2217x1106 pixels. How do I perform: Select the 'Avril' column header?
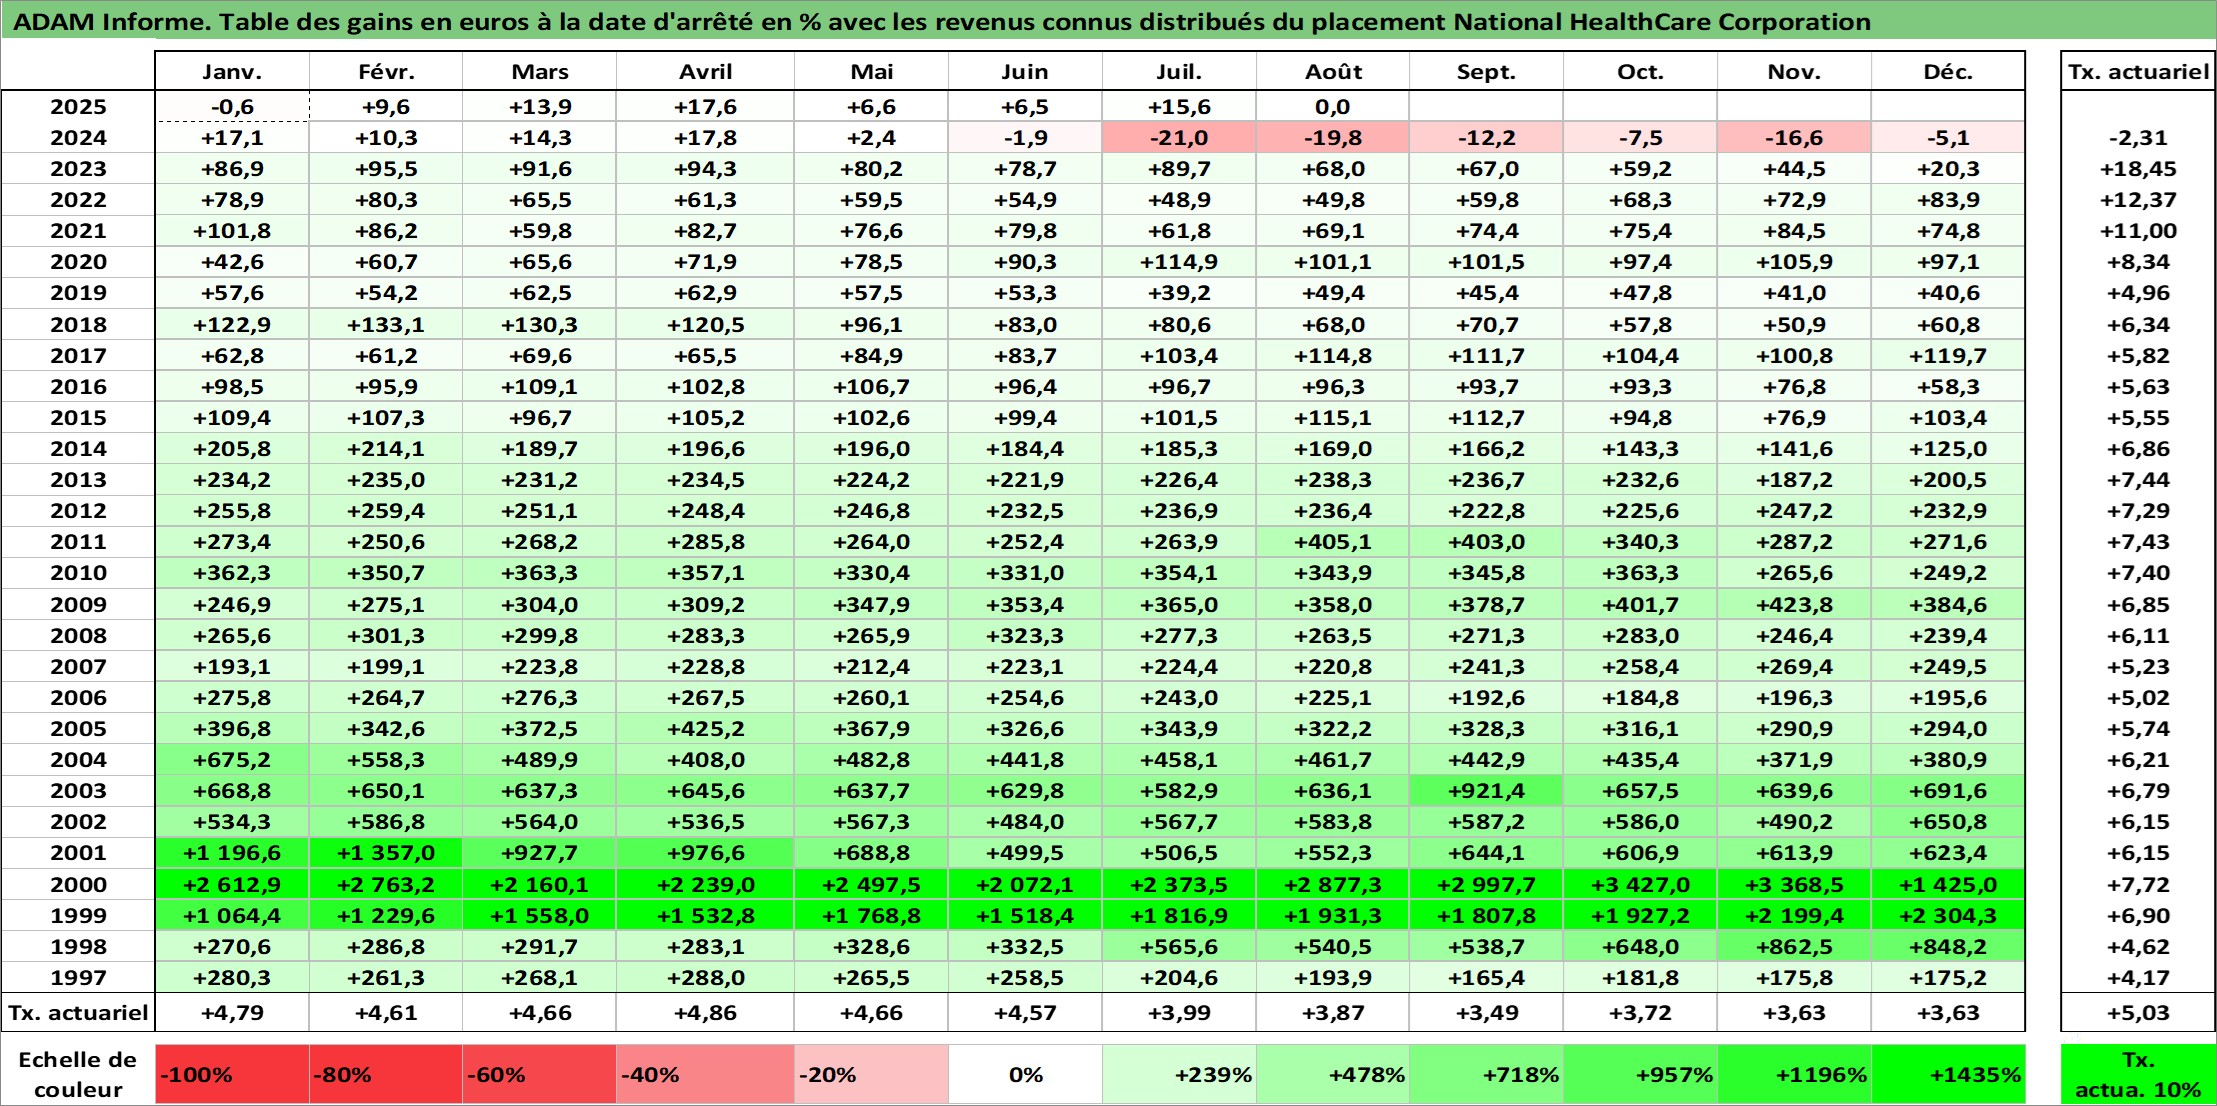click(x=706, y=72)
